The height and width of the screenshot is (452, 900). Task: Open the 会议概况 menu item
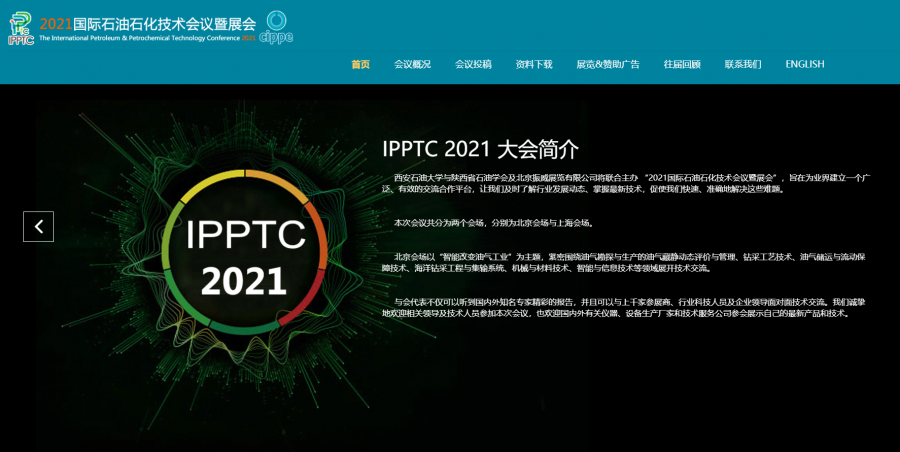tap(412, 64)
